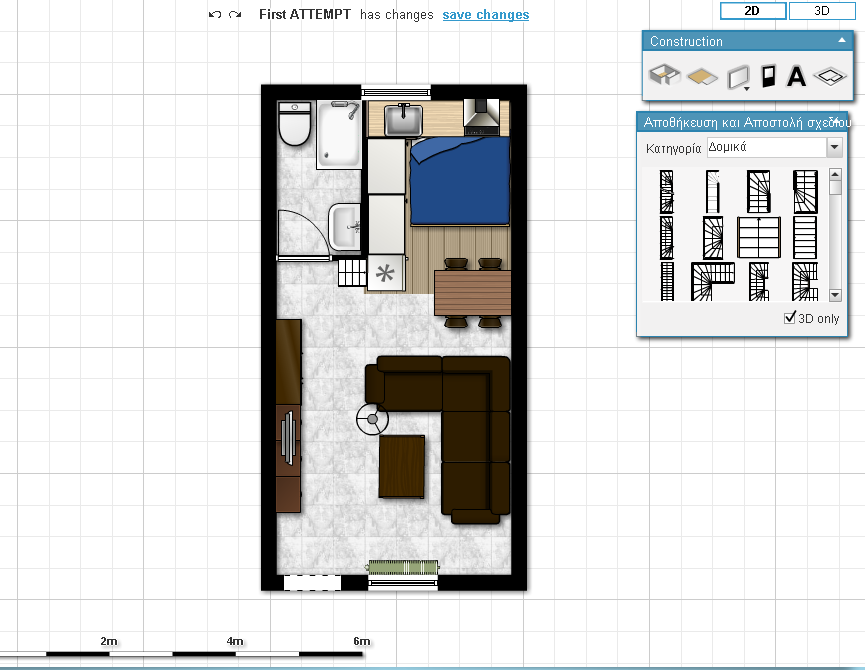
Task: Toggle the 3D only checkbox
Action: coord(791,319)
